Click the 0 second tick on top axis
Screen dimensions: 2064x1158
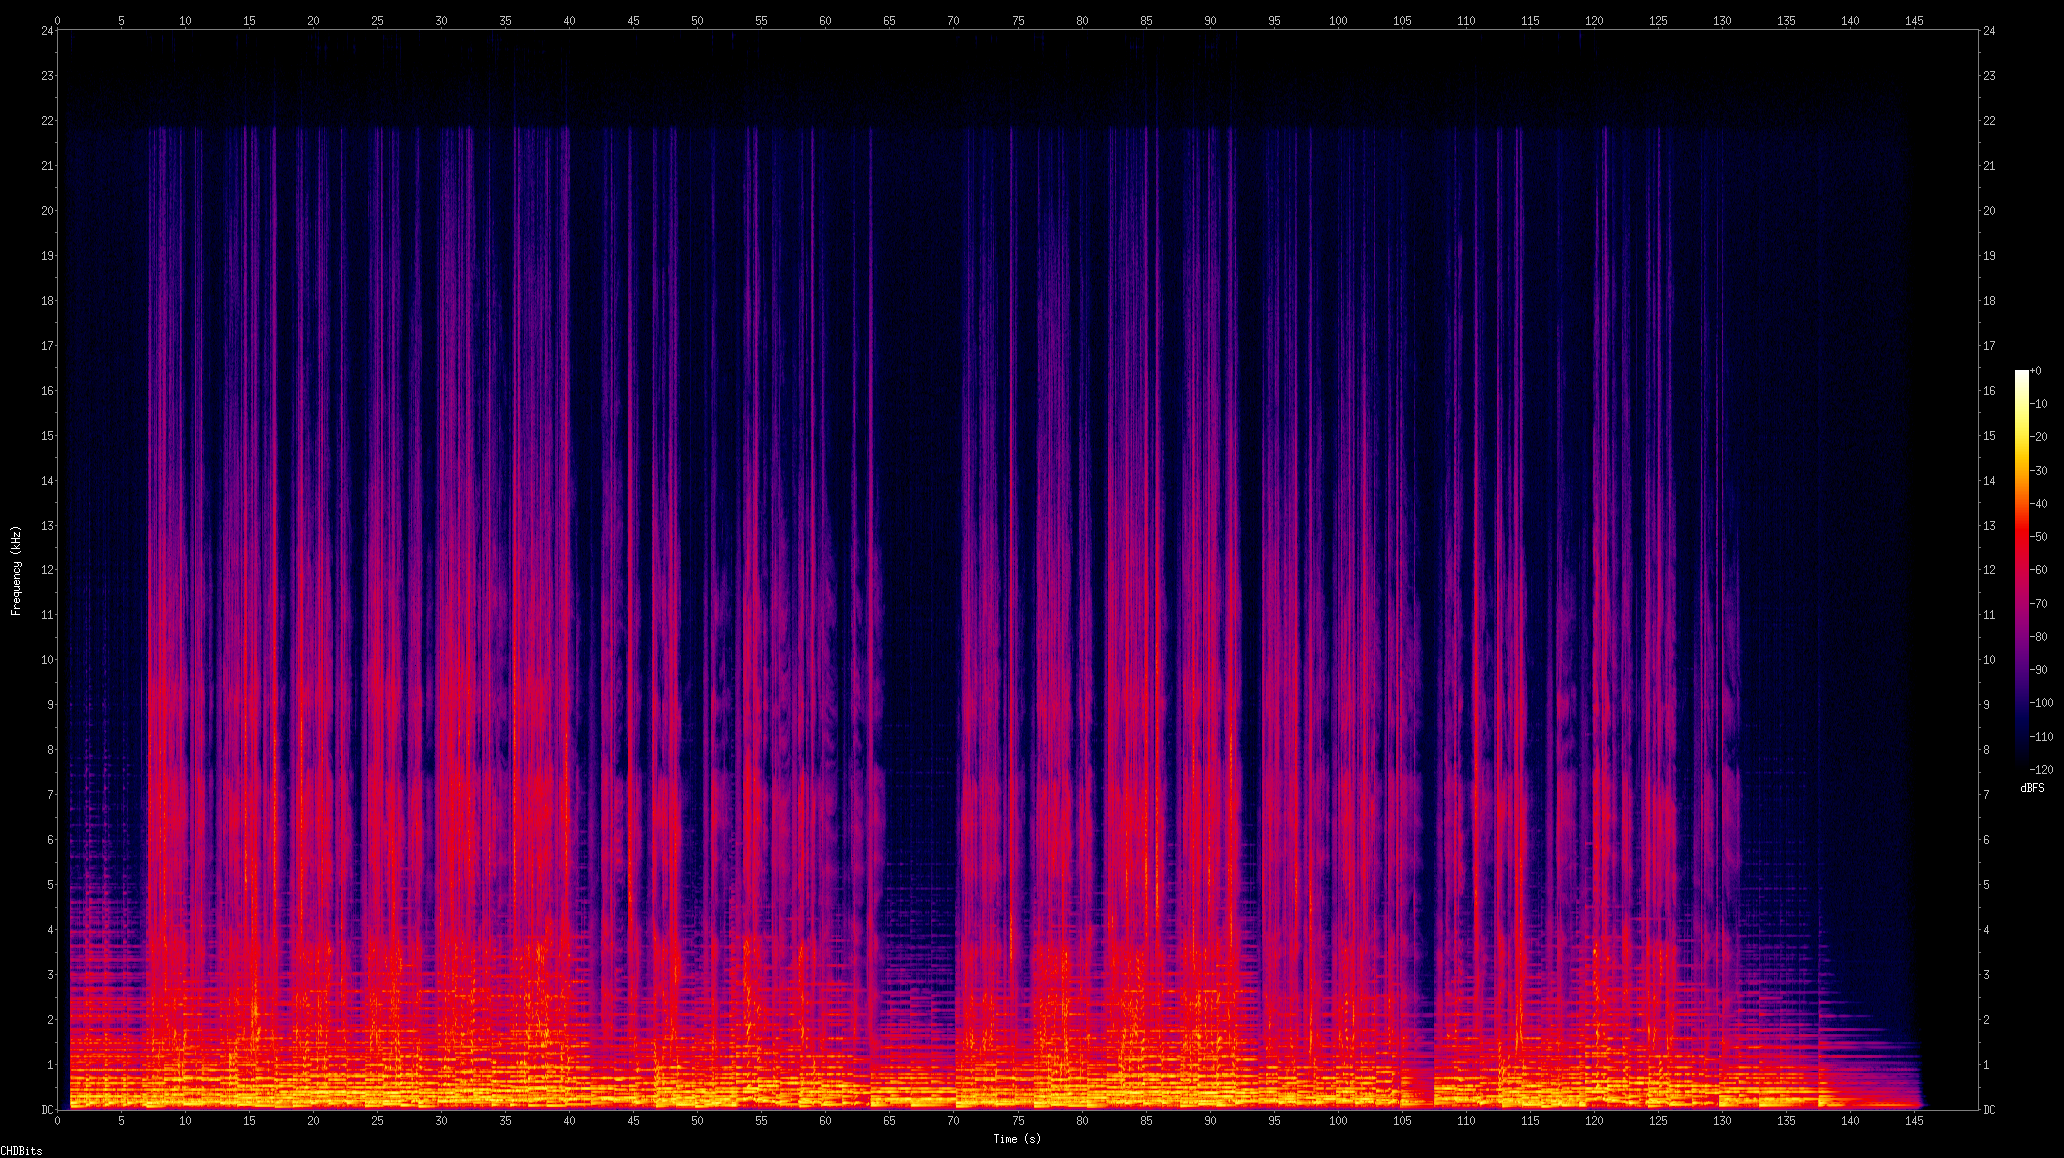[57, 20]
